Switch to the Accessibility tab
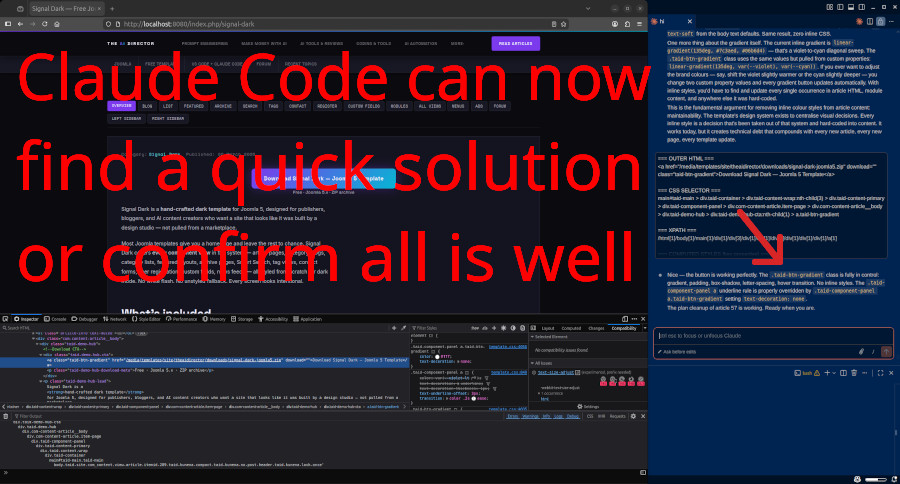Screen dimensions: 900x484 click(273, 319)
